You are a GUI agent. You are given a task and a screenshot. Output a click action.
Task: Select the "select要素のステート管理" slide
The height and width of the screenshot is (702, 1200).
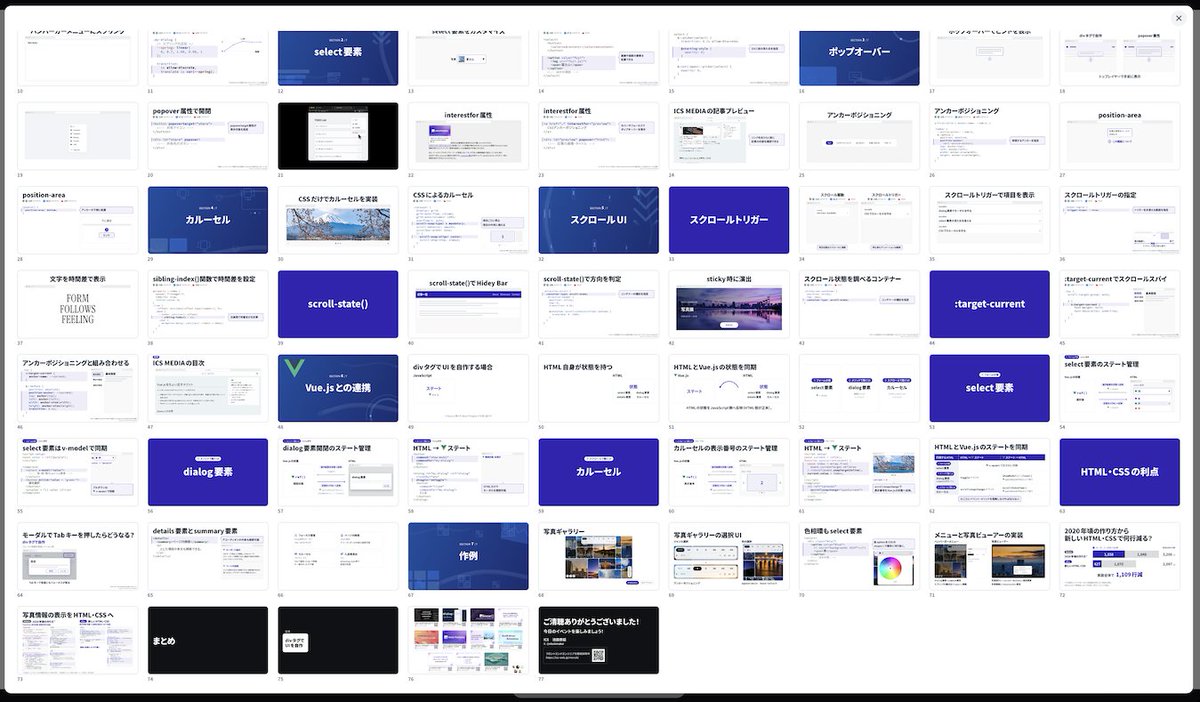pyautogui.click(x=1120, y=388)
